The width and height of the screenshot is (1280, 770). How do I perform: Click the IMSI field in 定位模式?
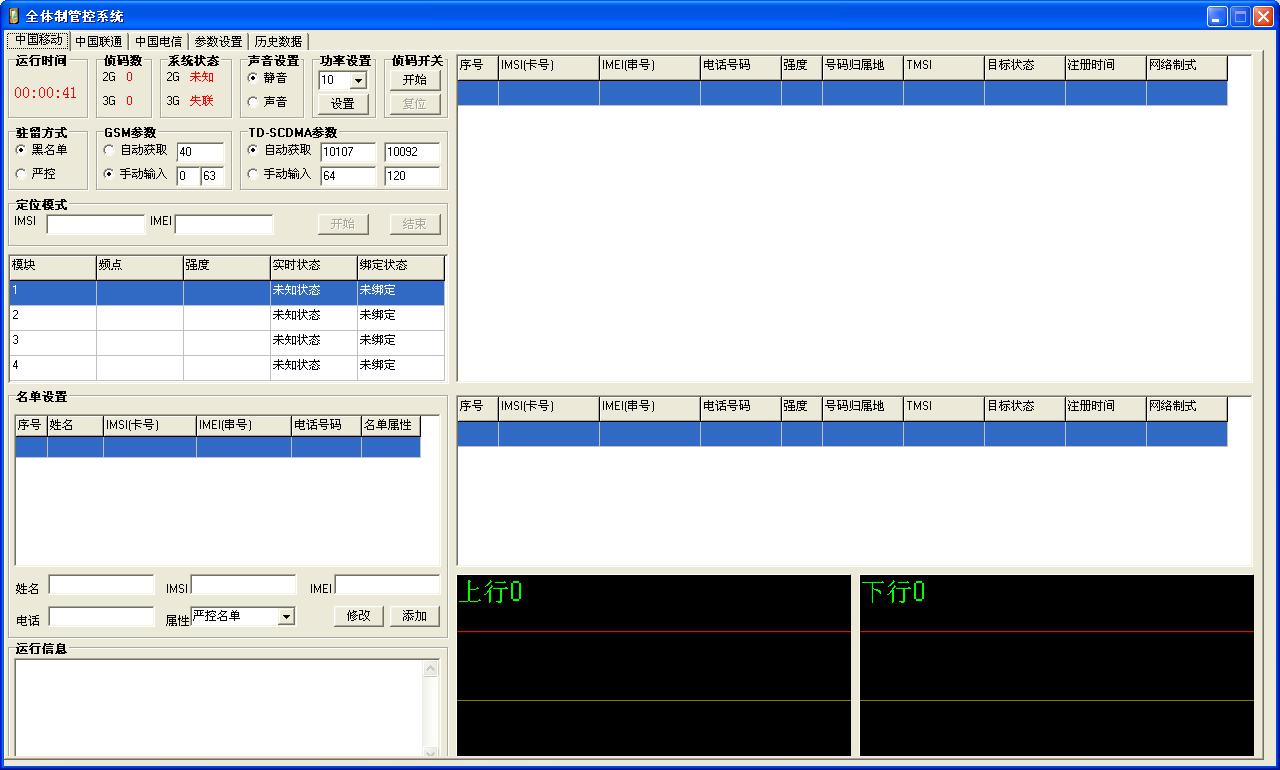click(x=95, y=224)
